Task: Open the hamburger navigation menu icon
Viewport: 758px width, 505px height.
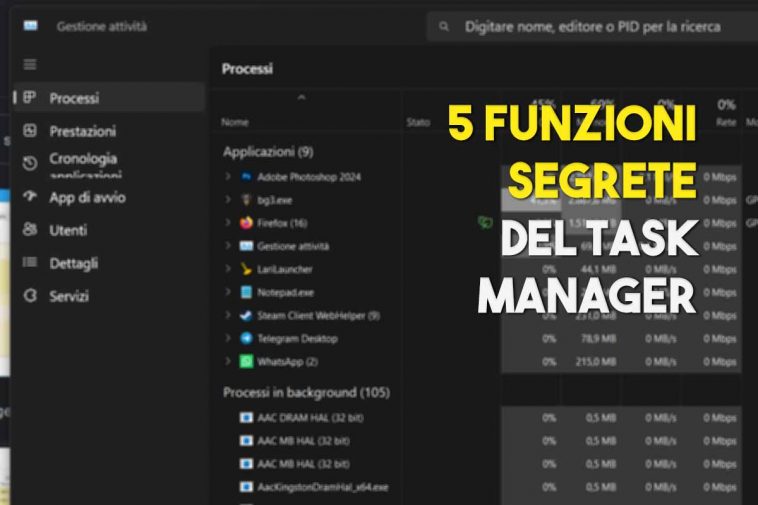Action: point(30,64)
